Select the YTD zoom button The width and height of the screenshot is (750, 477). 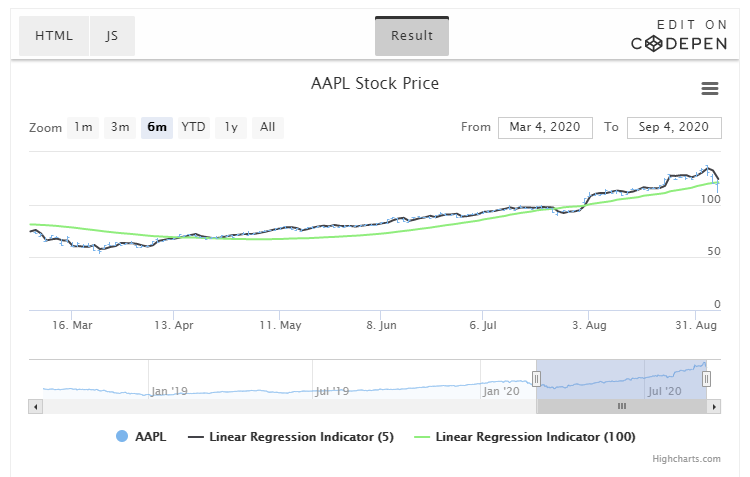(194, 127)
